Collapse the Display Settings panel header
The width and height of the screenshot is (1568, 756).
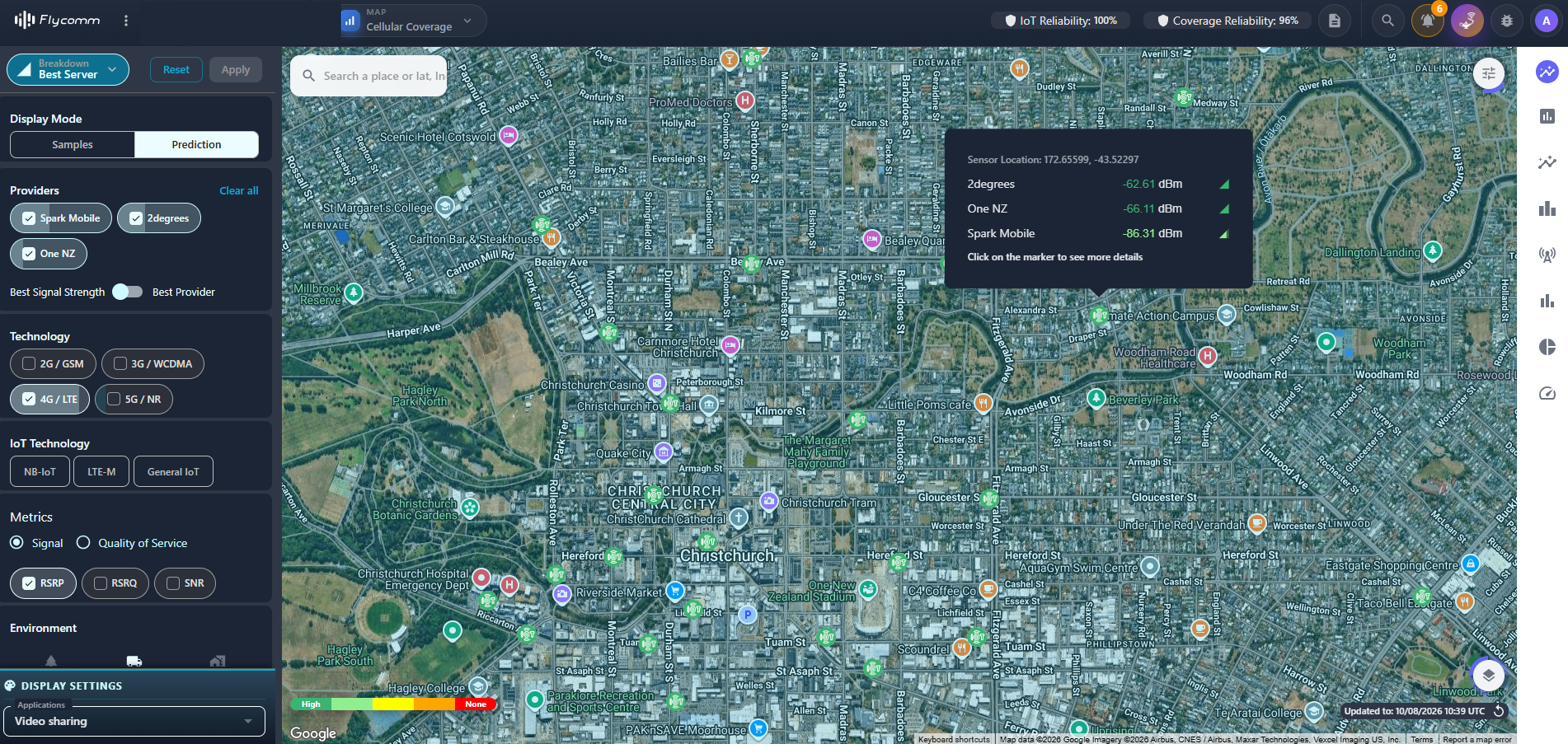click(x=137, y=686)
